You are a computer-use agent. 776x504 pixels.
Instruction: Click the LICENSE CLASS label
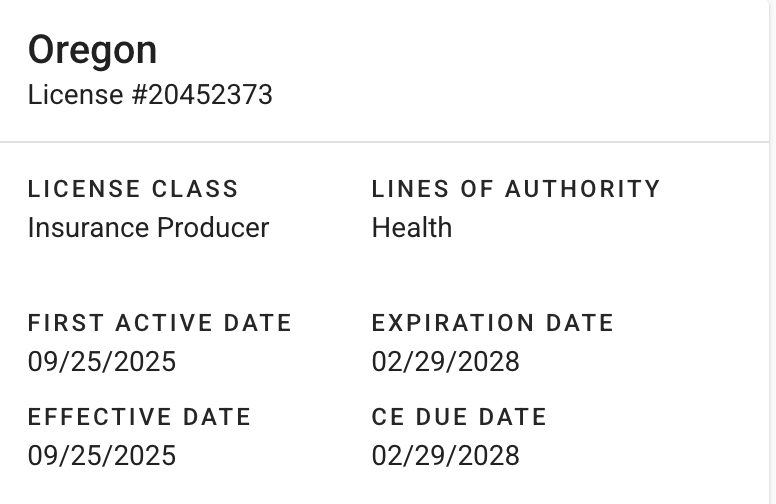[x=133, y=189]
